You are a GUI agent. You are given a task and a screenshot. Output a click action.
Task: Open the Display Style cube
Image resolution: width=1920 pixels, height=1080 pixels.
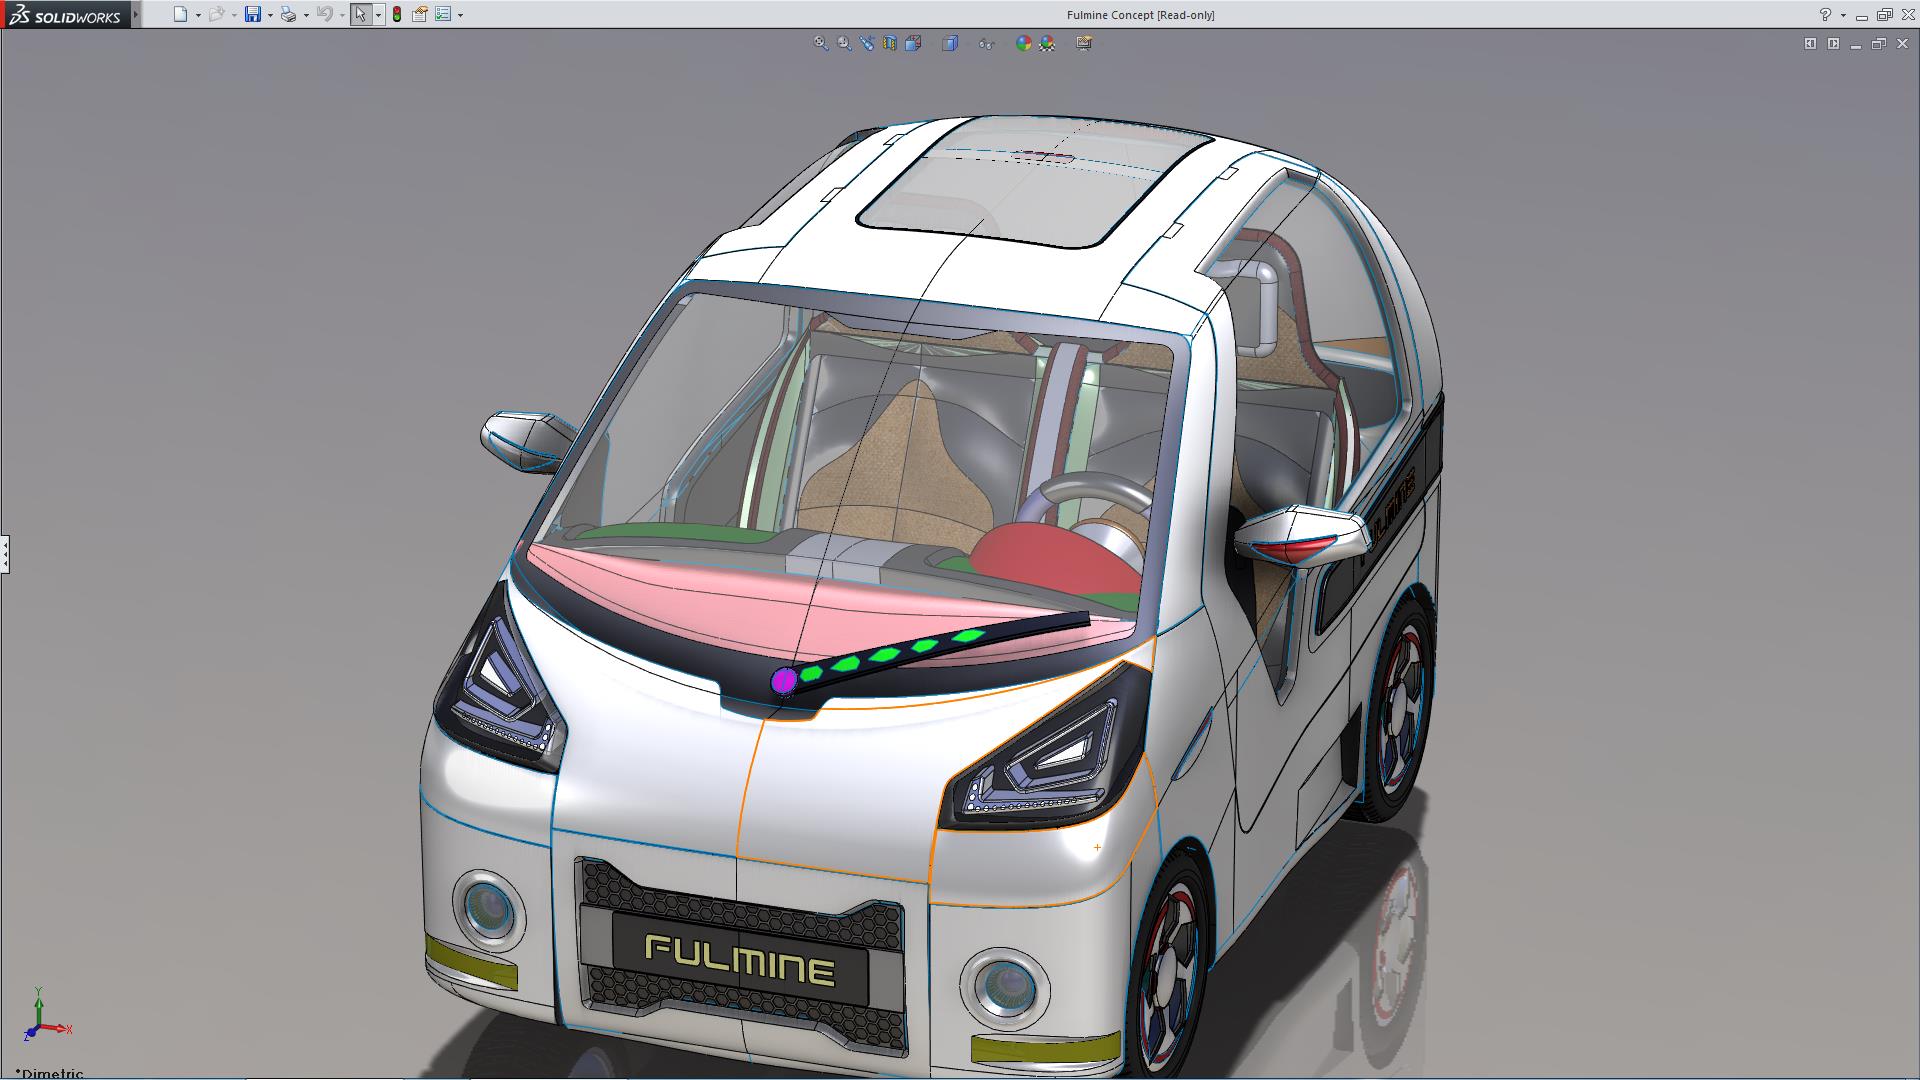point(951,43)
